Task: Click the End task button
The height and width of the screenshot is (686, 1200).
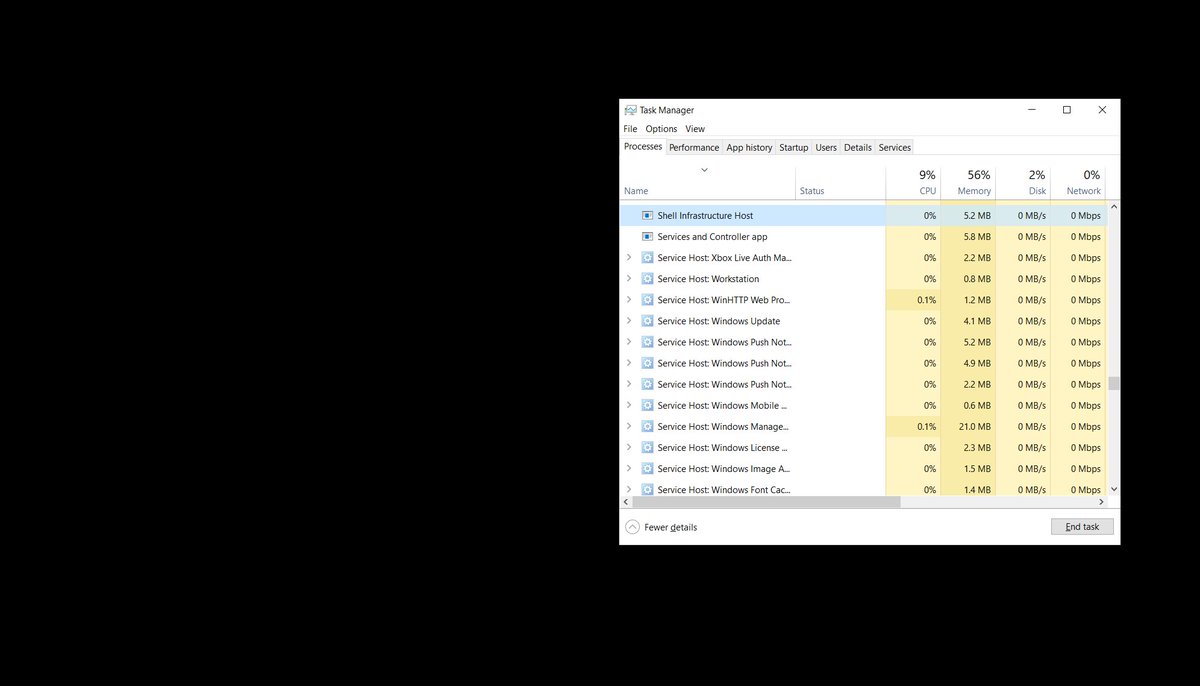Action: coord(1082,527)
